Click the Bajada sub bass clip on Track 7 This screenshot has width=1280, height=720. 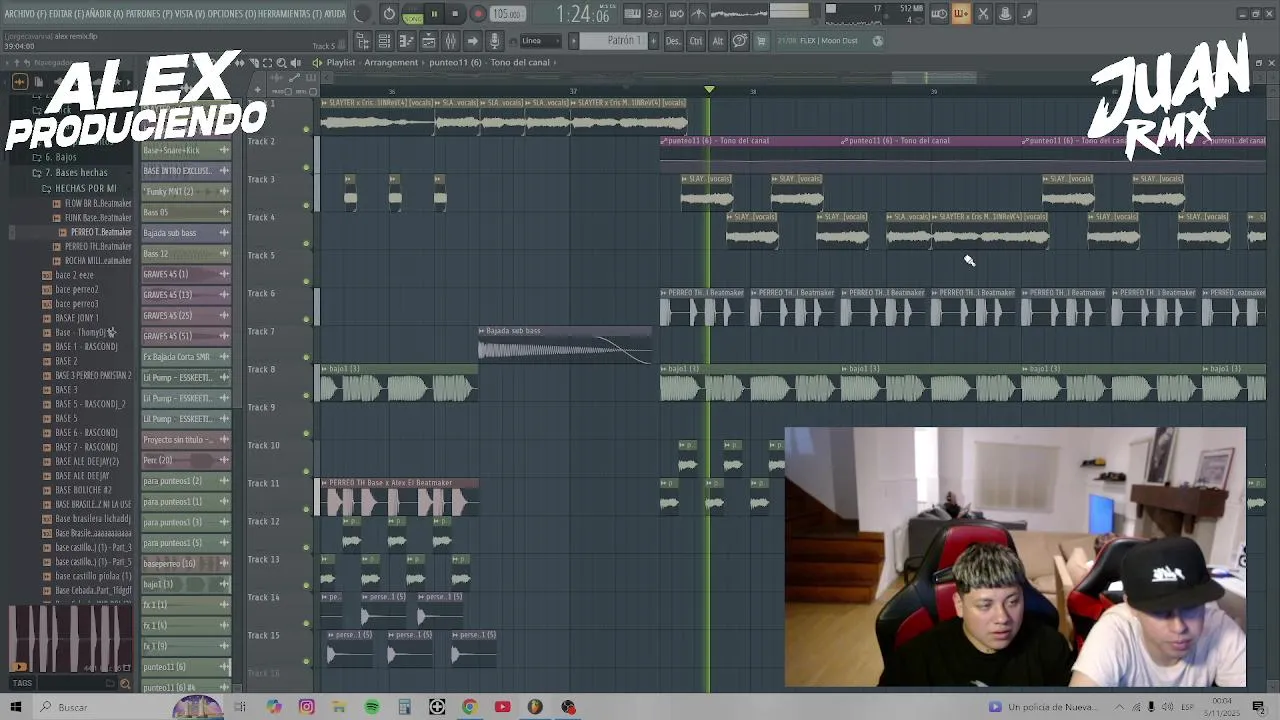point(565,344)
